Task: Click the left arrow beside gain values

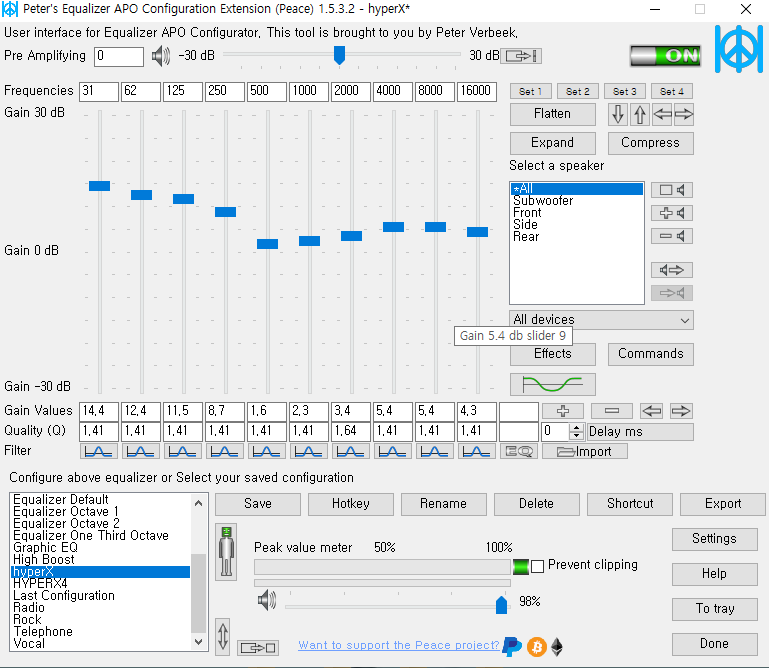Action: coord(652,411)
